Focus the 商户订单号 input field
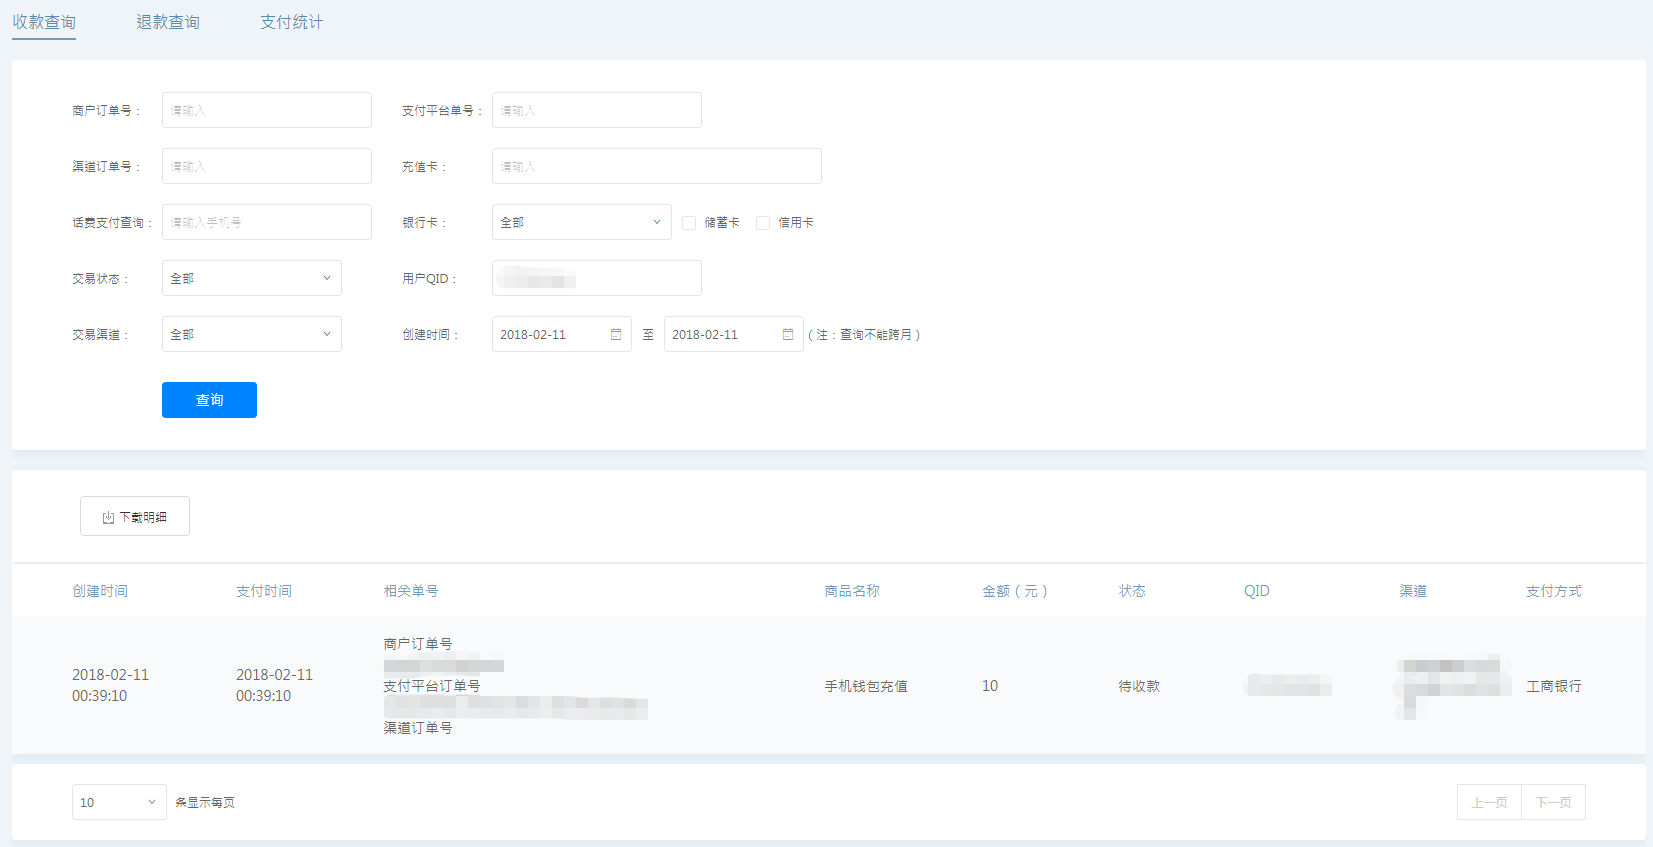Screen dimensions: 1653x847 click(266, 110)
